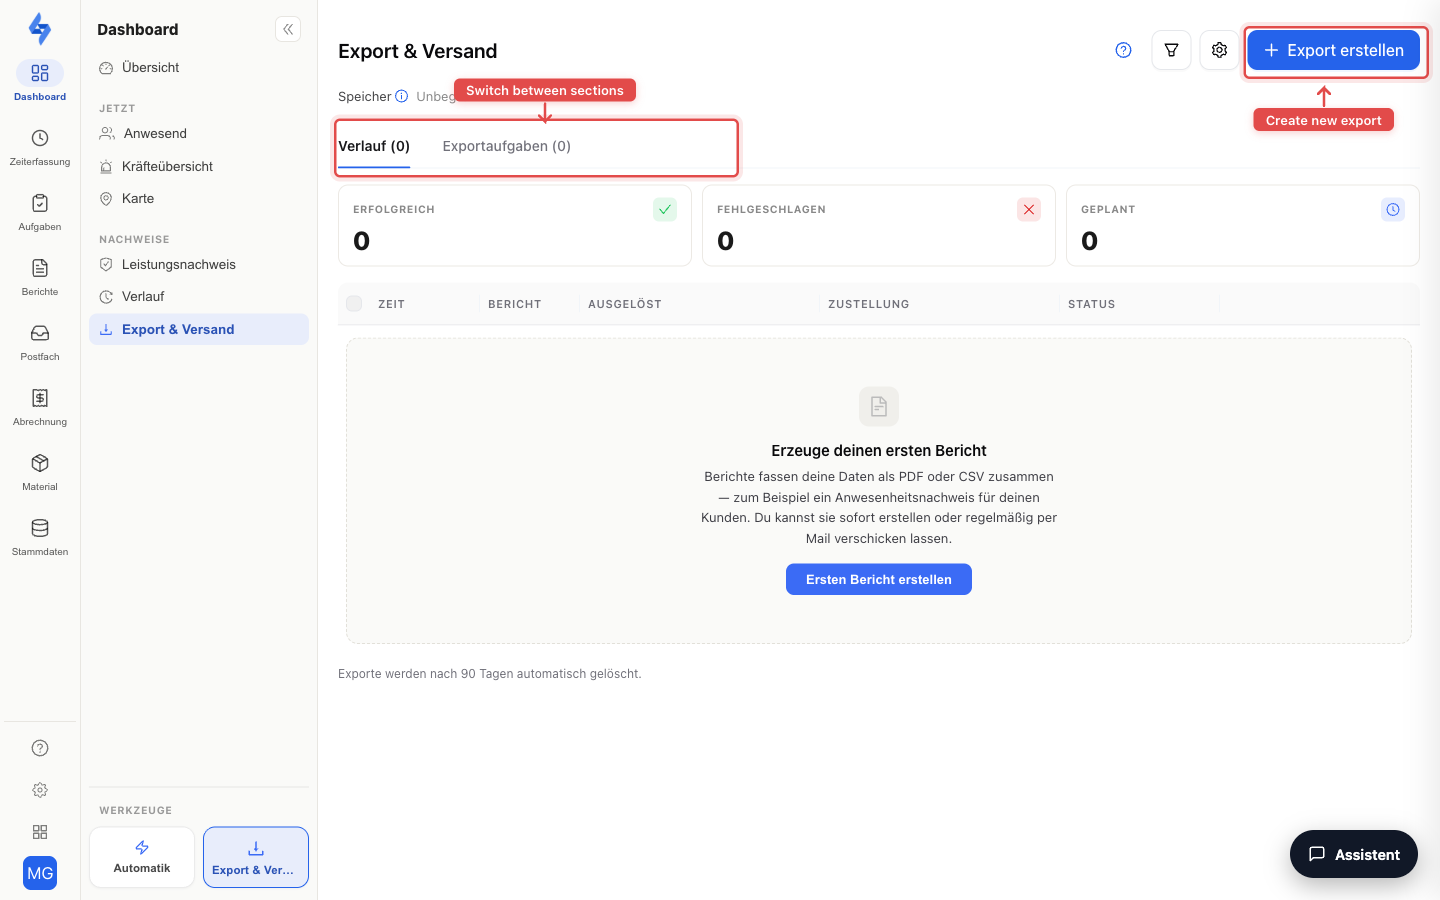Click the MG user avatar
1440x900 pixels.
click(x=40, y=873)
